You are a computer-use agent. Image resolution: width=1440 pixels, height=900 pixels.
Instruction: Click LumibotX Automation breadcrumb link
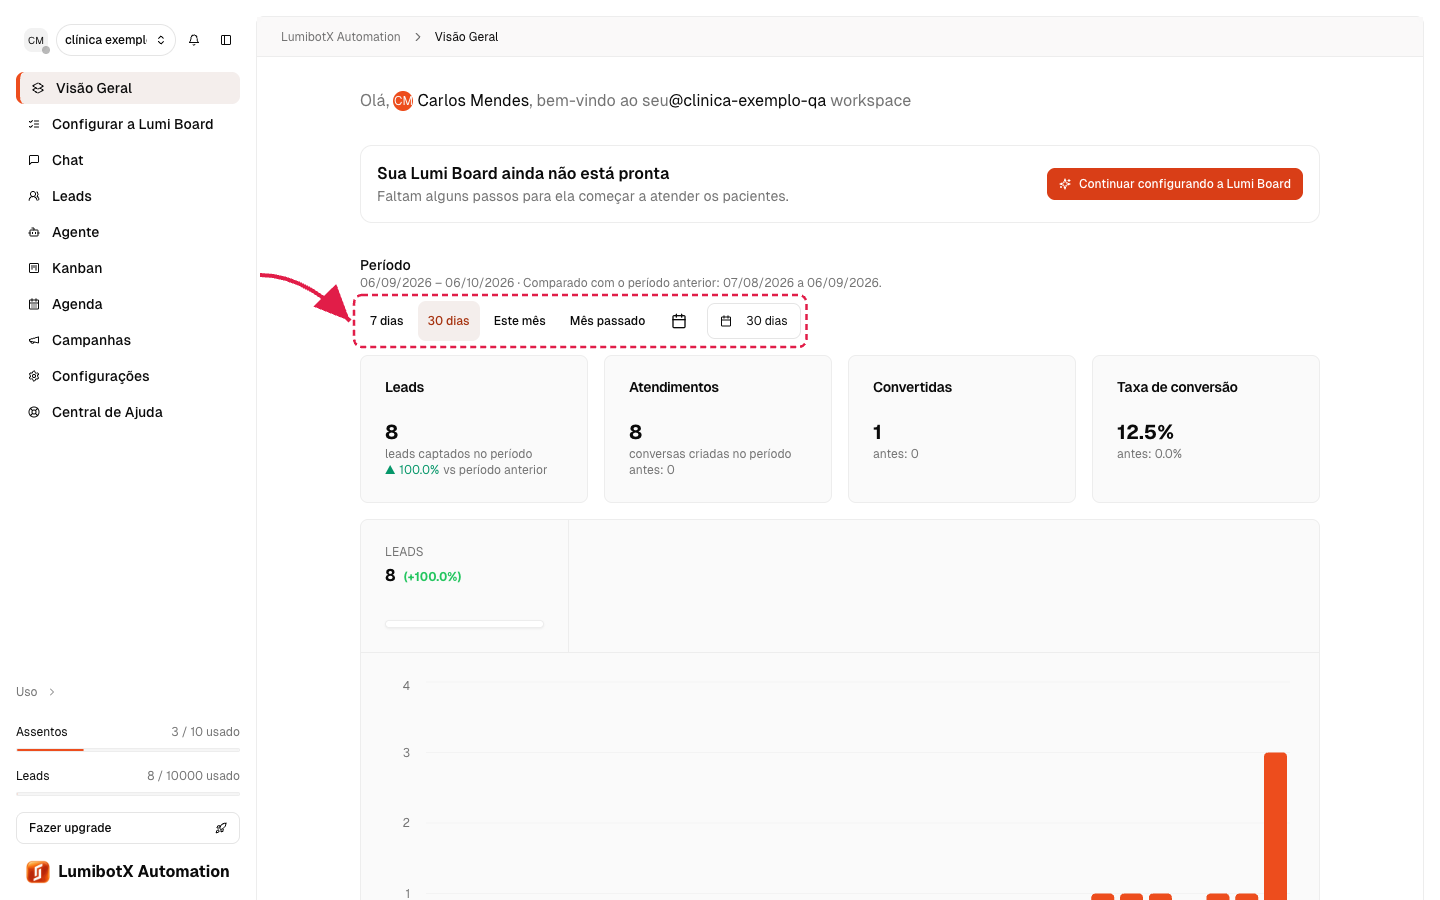pyautogui.click(x=341, y=37)
